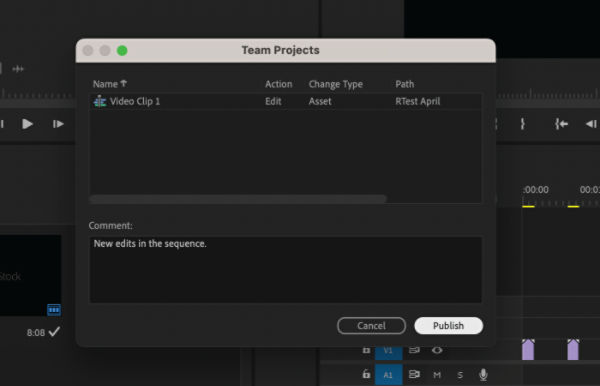Click the blue filmstrip thumbnail badge
Image resolution: width=600 pixels, height=386 pixels.
coord(54,309)
